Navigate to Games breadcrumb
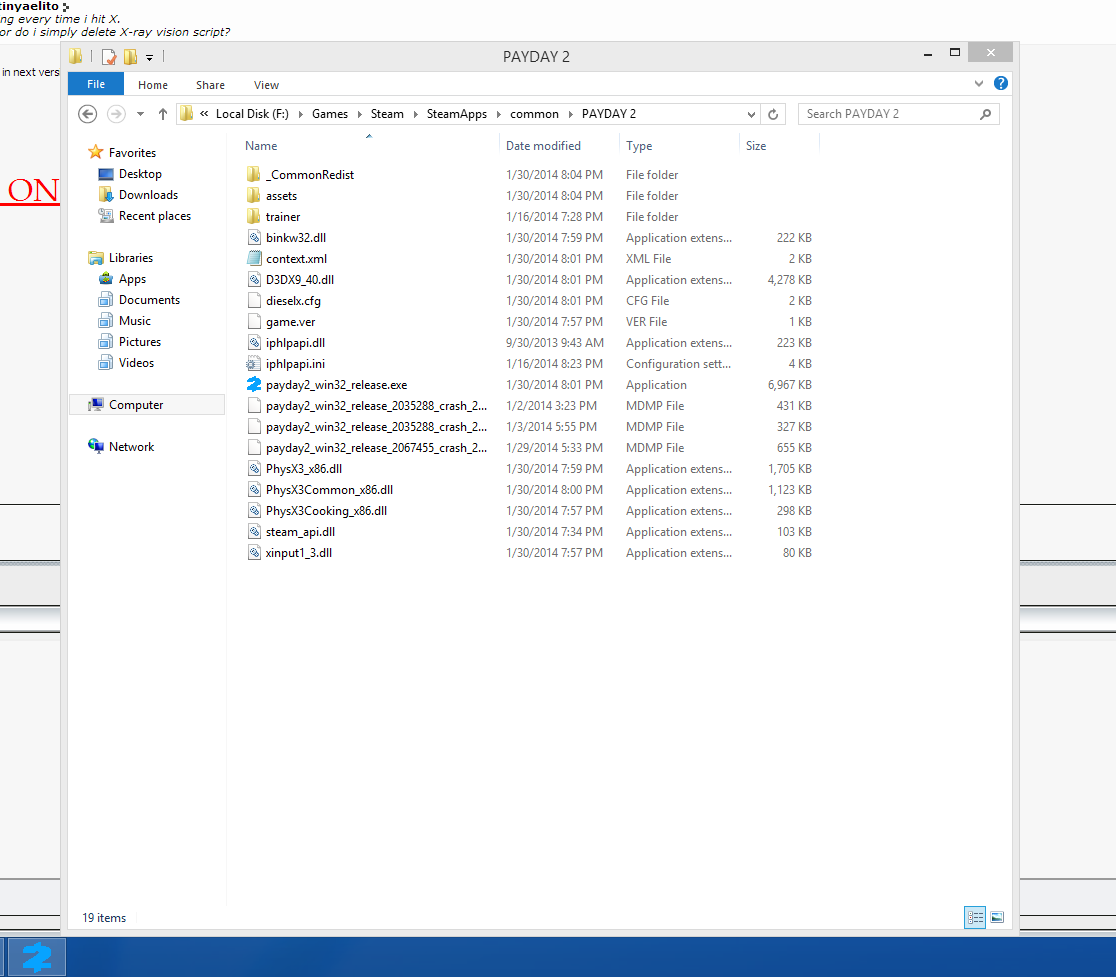Screen dimensions: 1116x977 [330, 114]
